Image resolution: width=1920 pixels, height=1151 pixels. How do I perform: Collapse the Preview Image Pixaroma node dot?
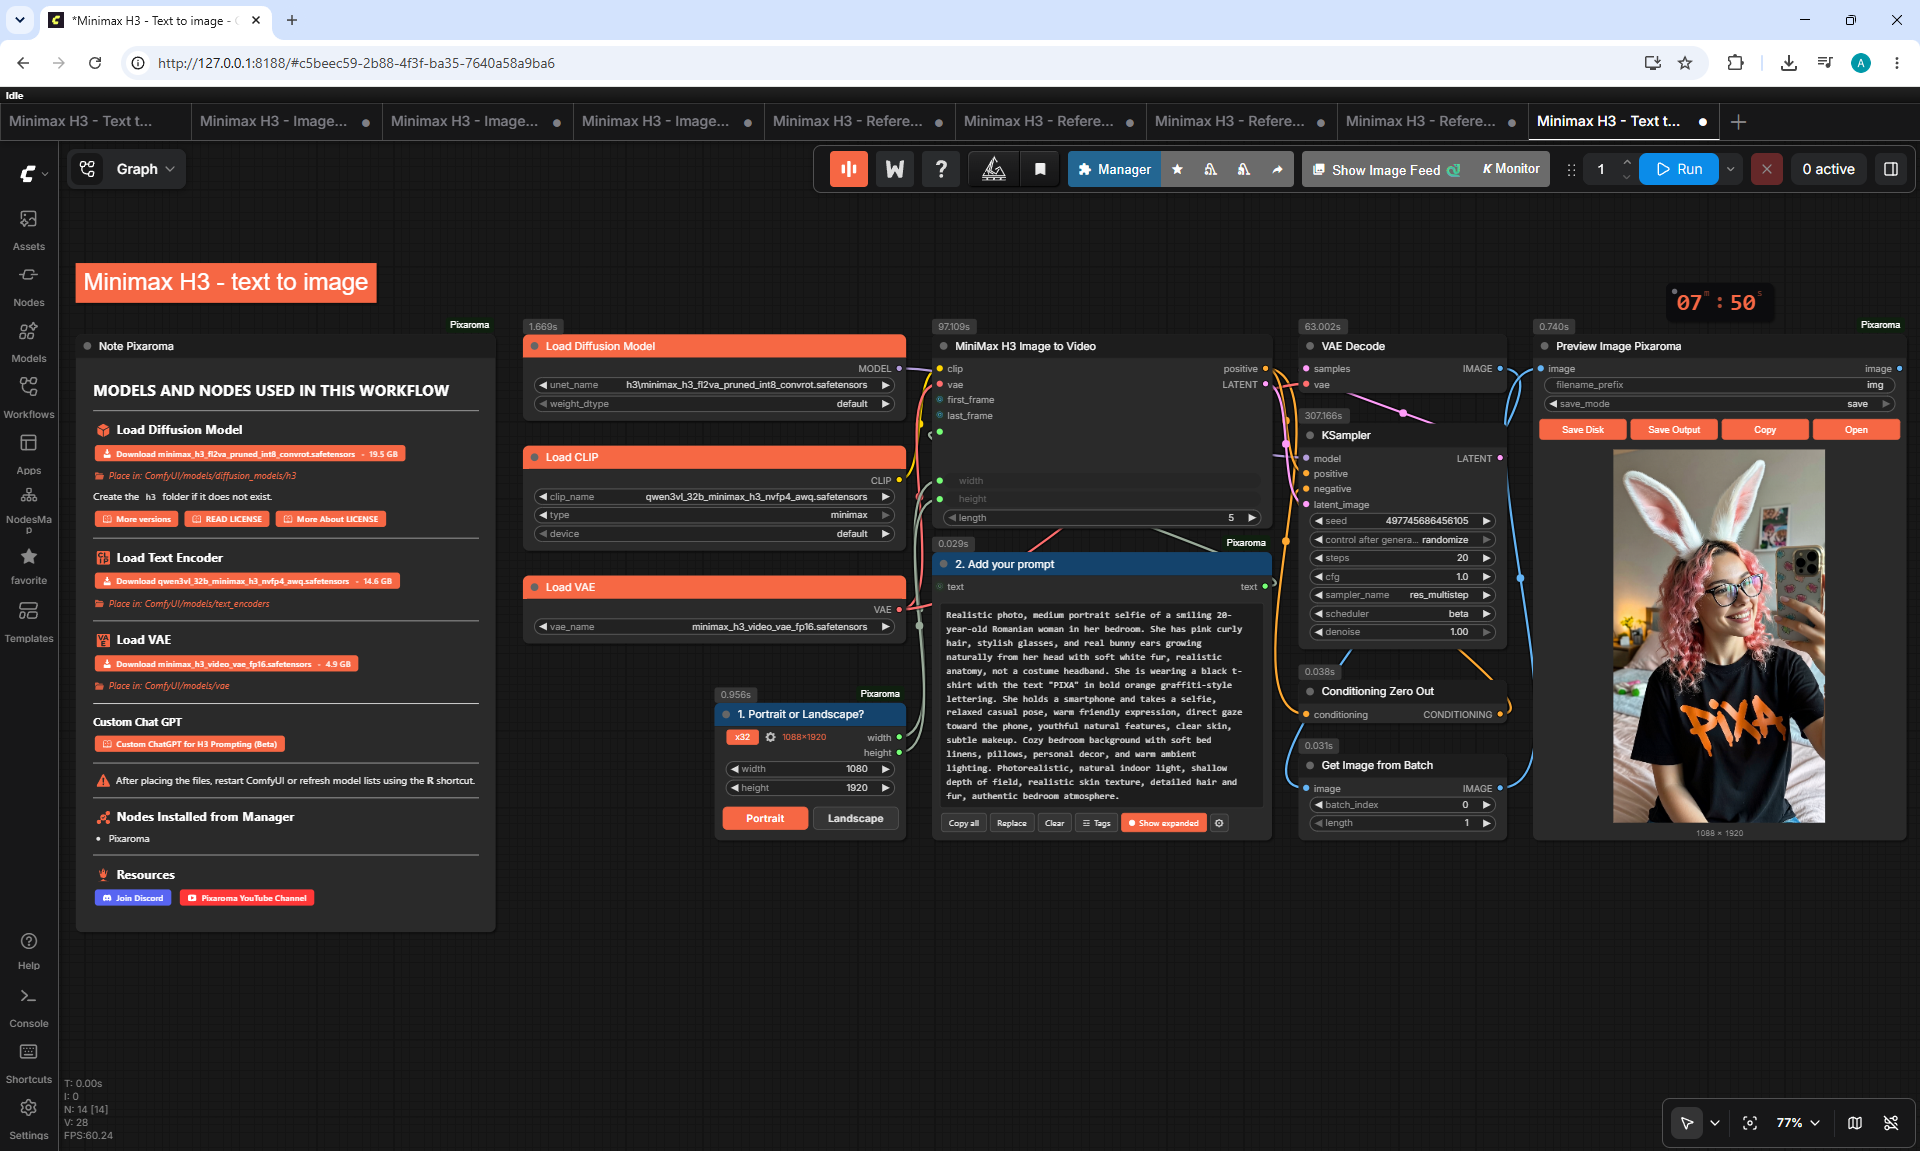1545,346
